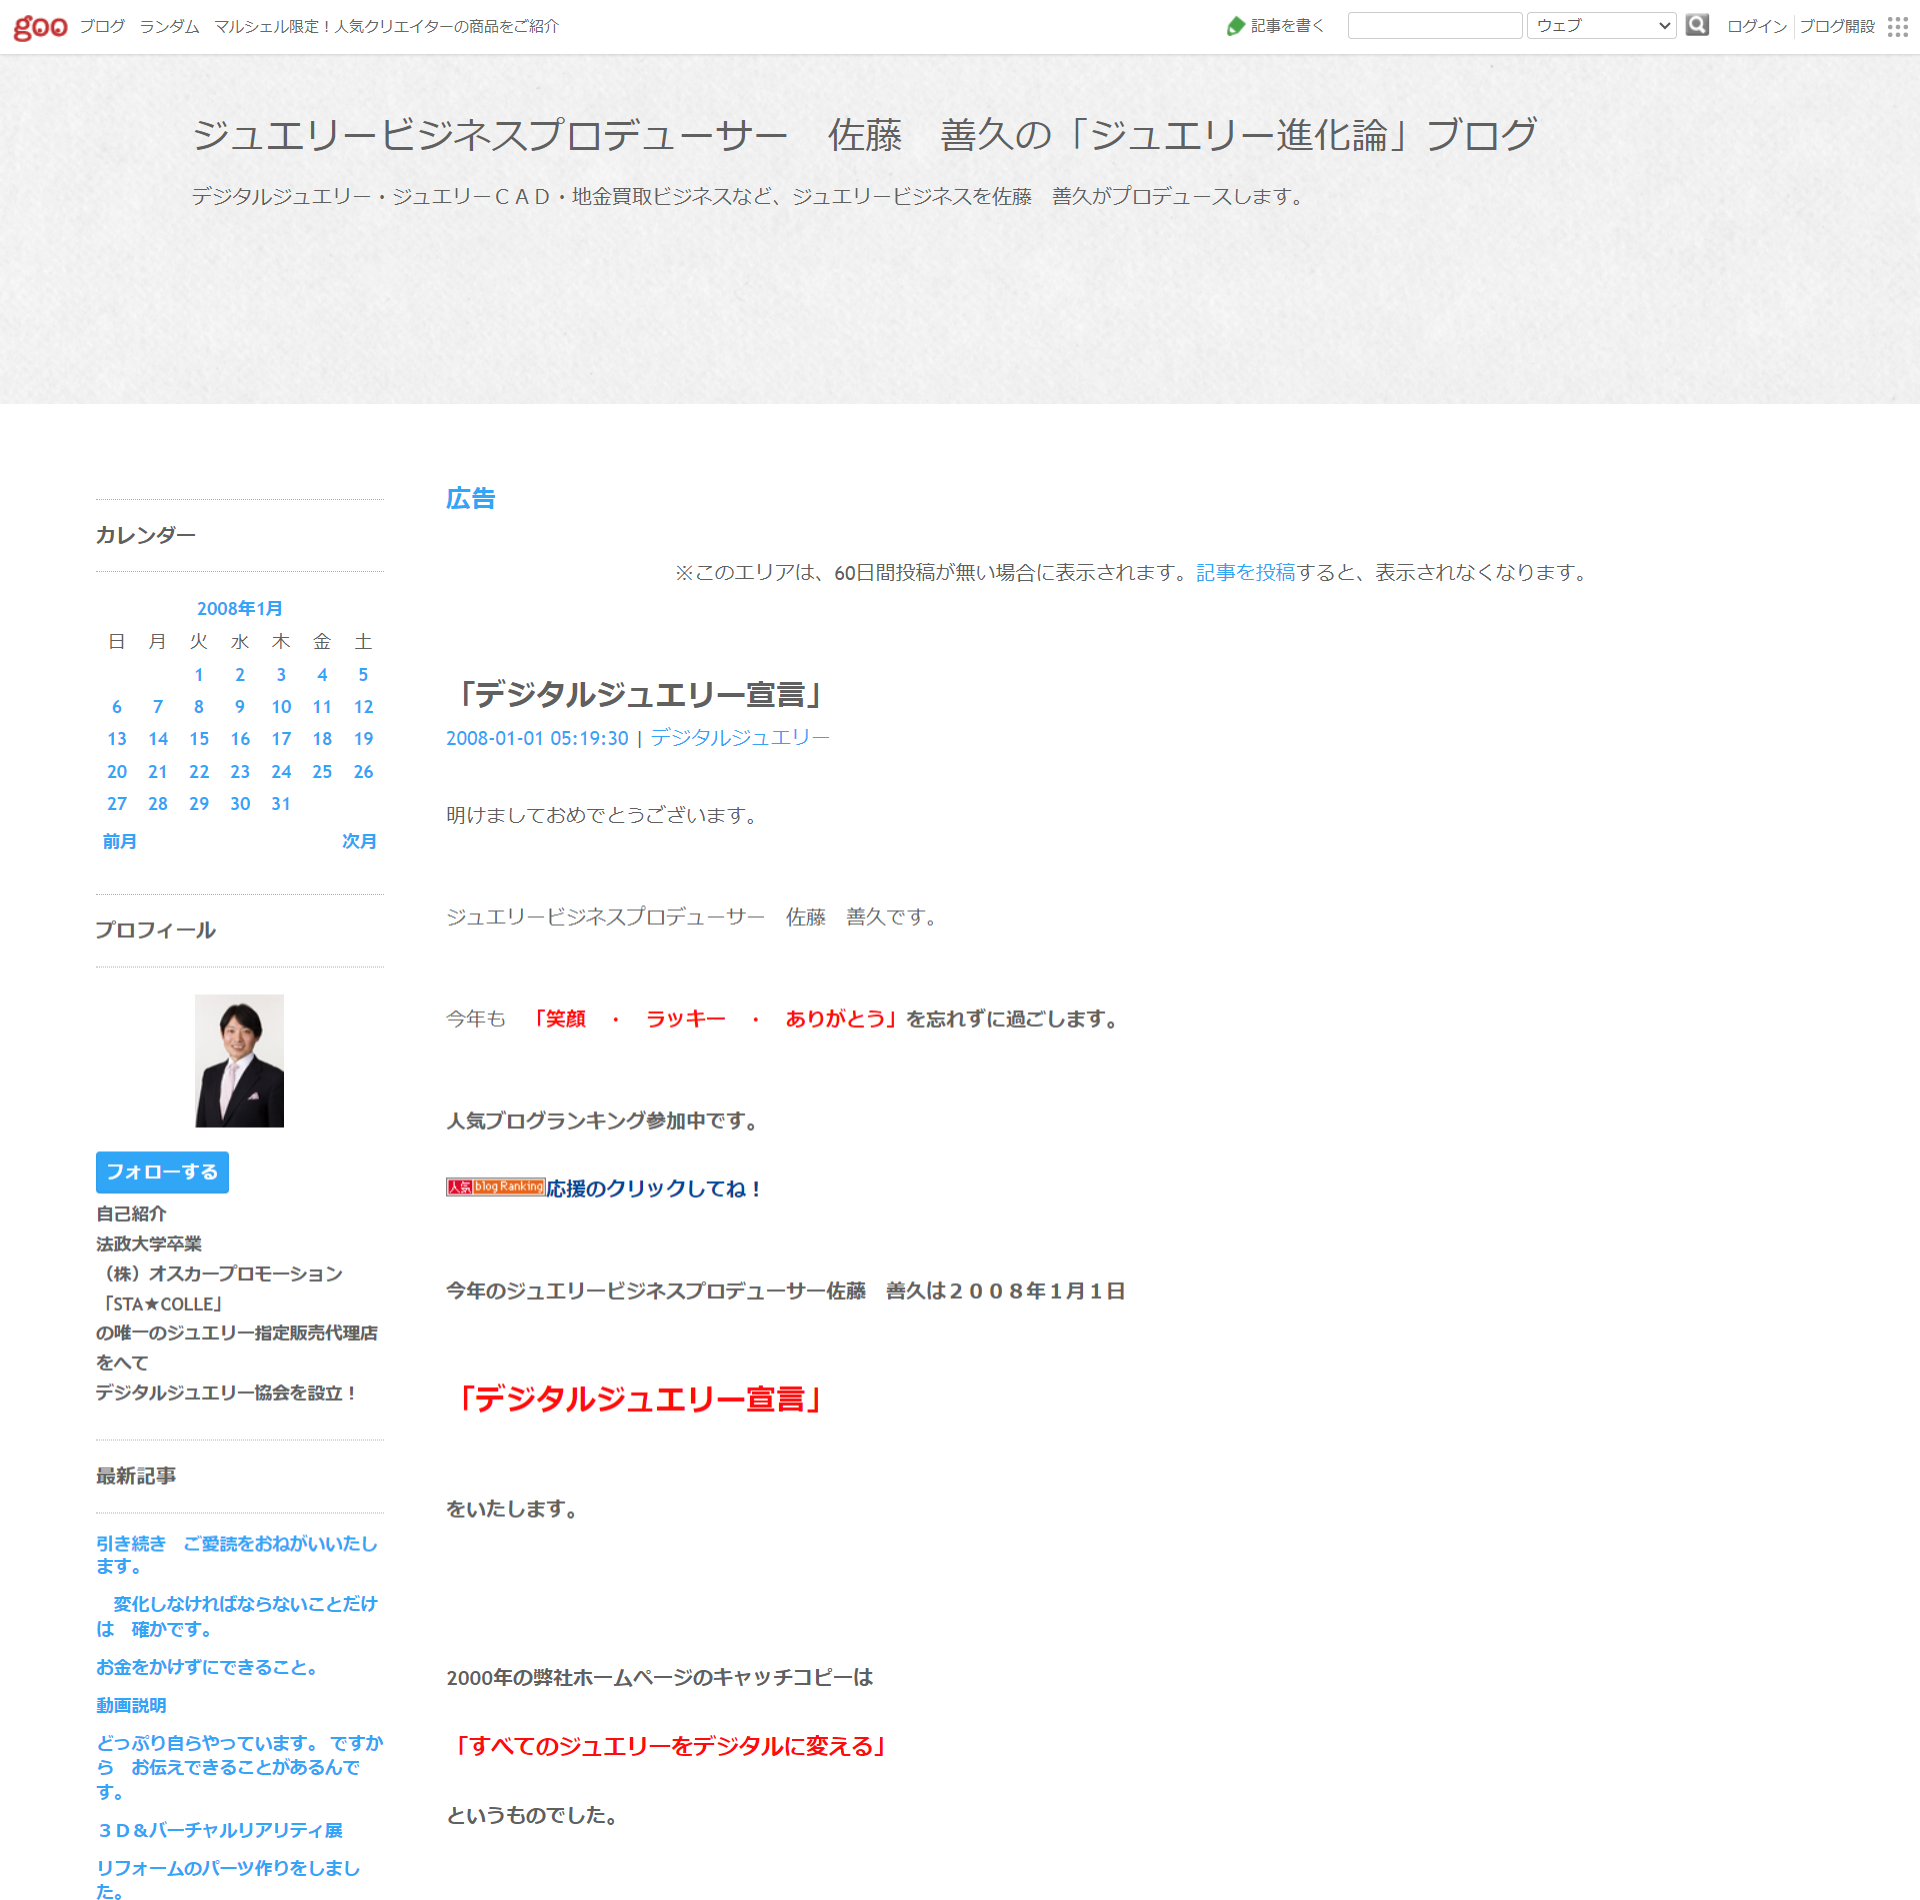1920x1900 pixels.
Task: Click profile line 法政大学卒業
Action: 149,1244
